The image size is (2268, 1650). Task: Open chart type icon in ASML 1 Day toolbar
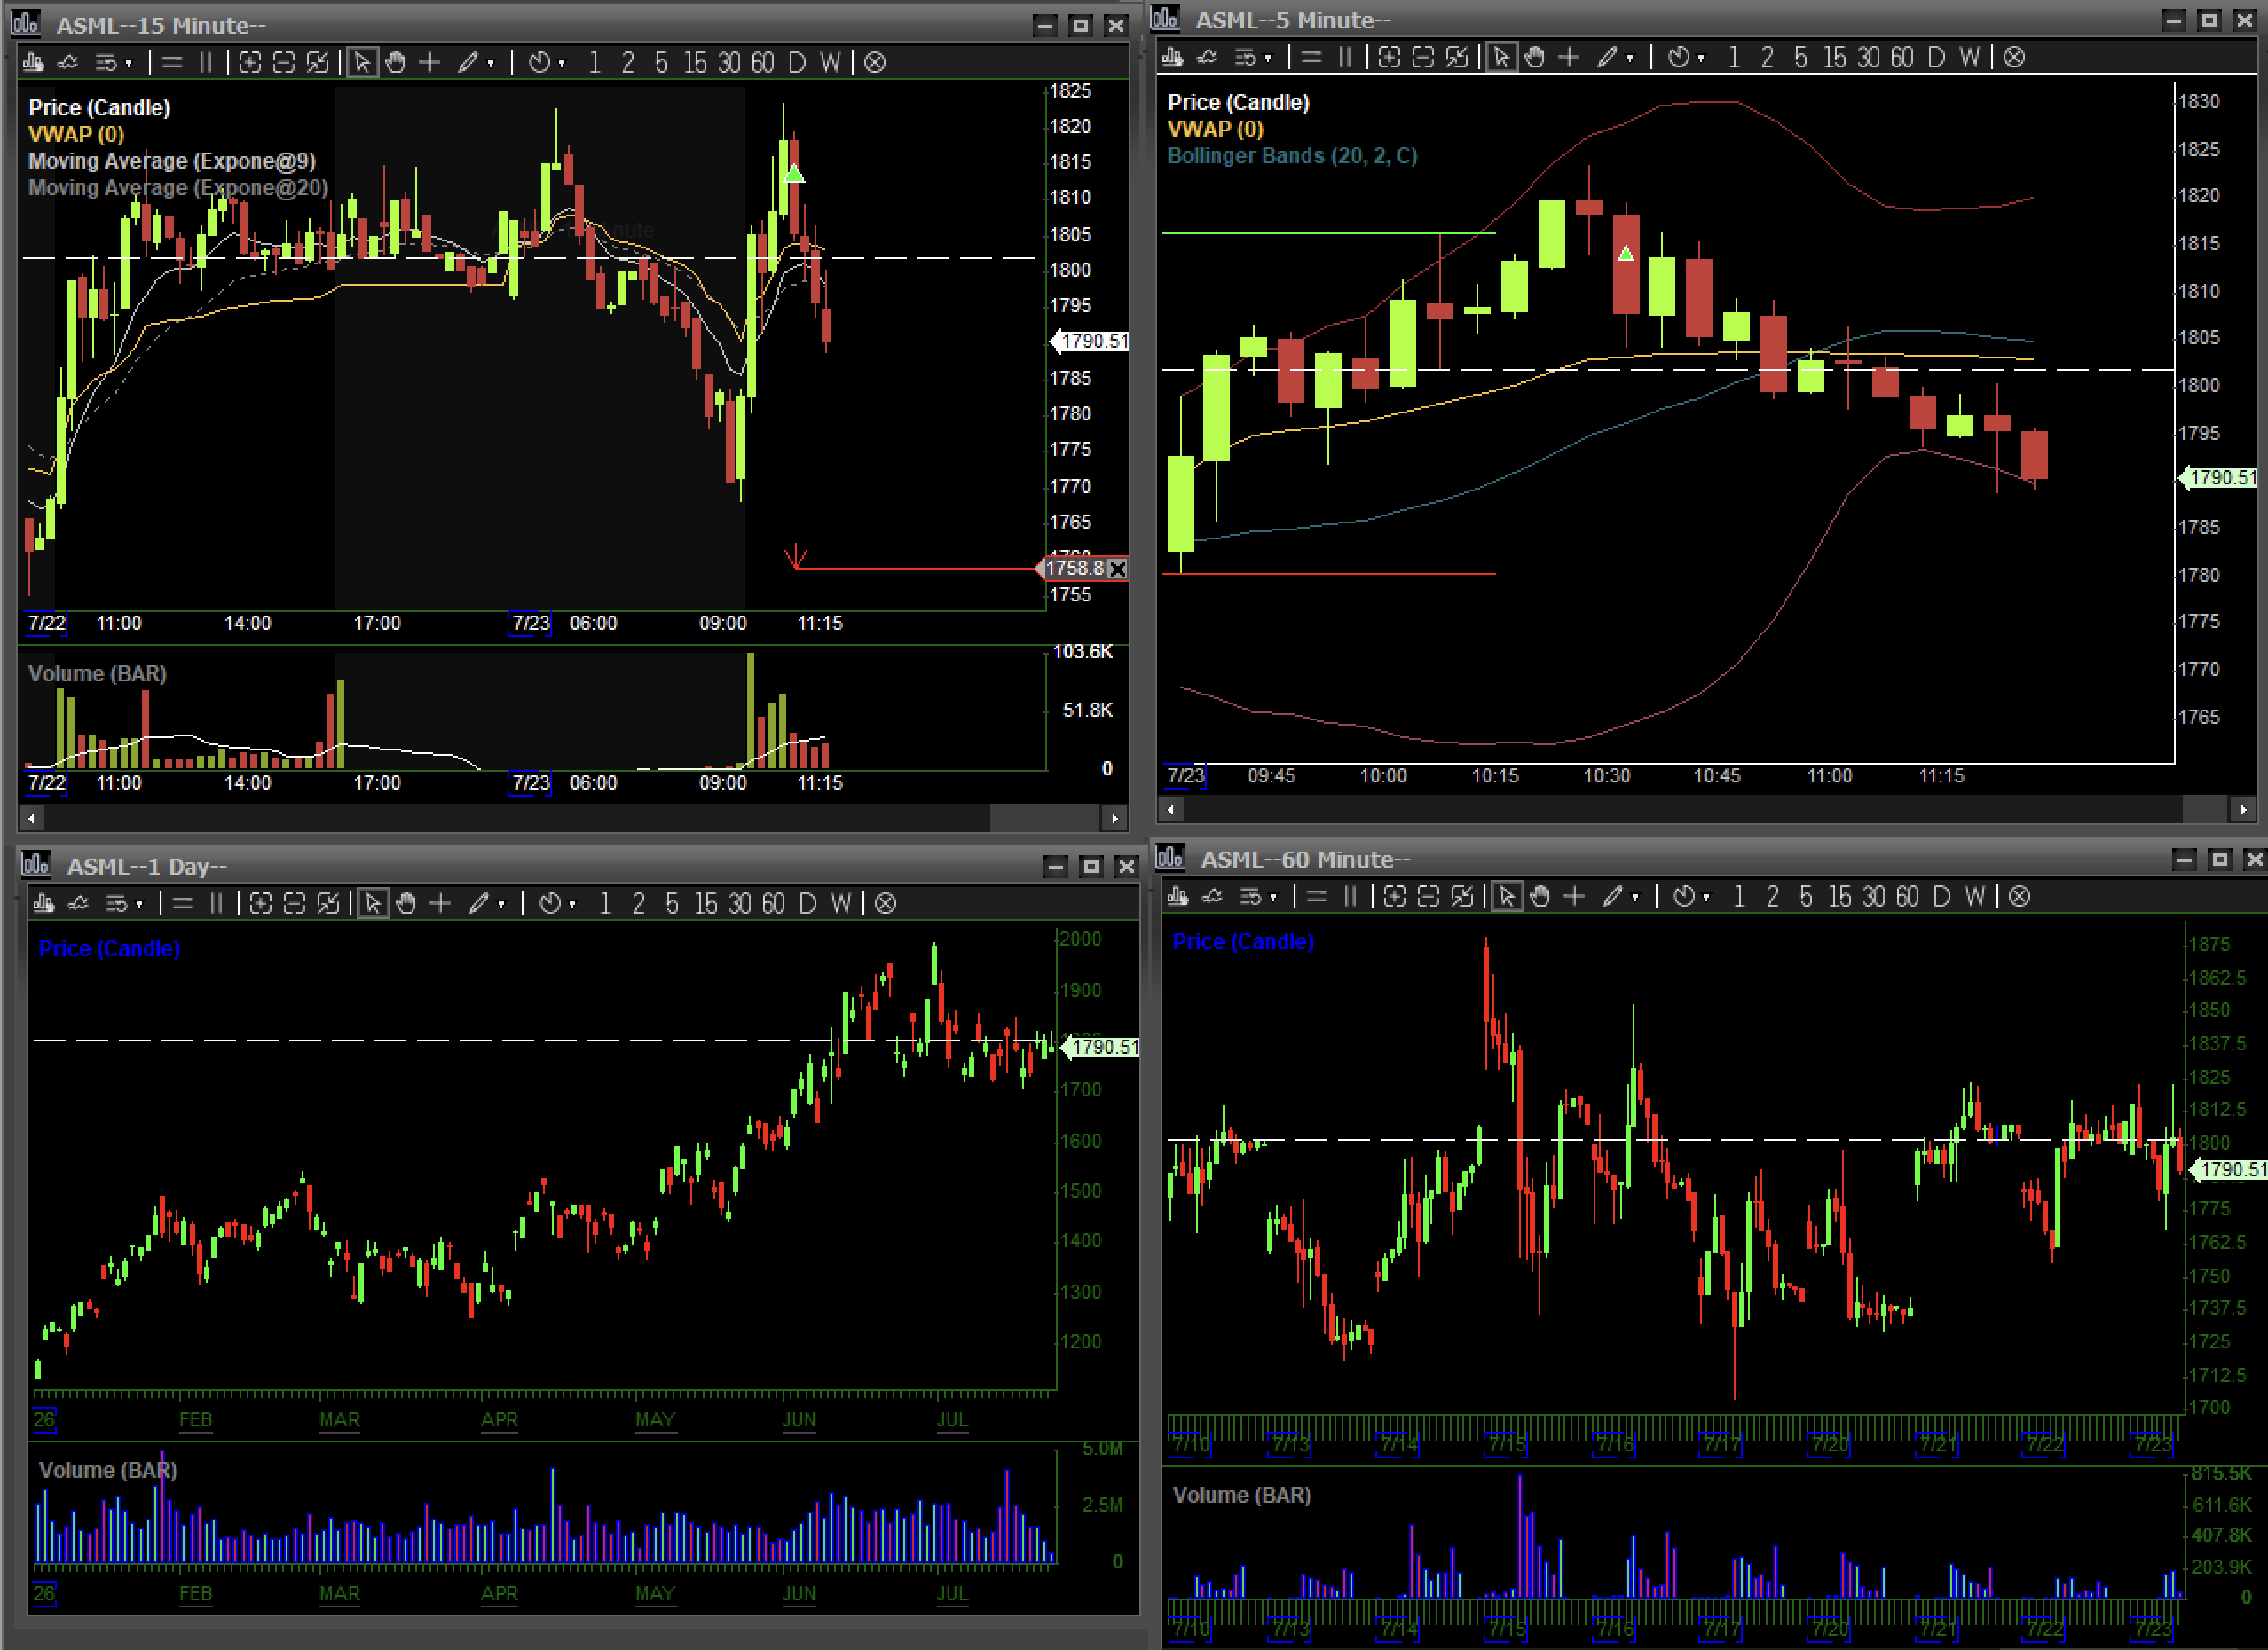pos(44,904)
